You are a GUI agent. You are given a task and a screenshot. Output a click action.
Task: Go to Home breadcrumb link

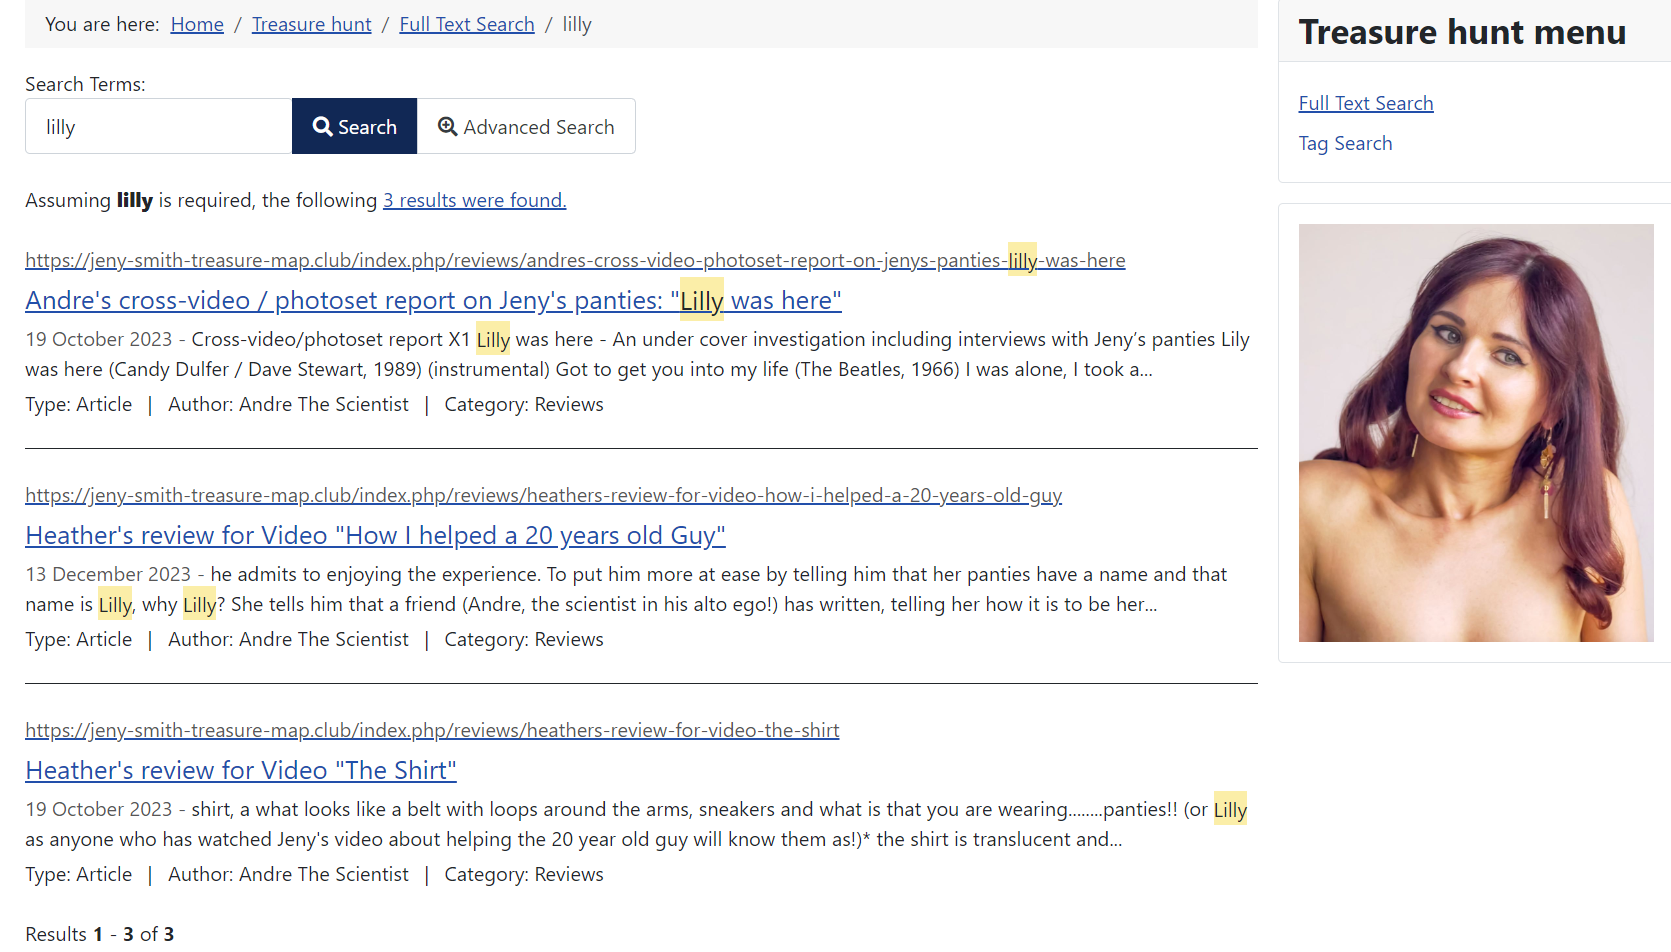197,24
